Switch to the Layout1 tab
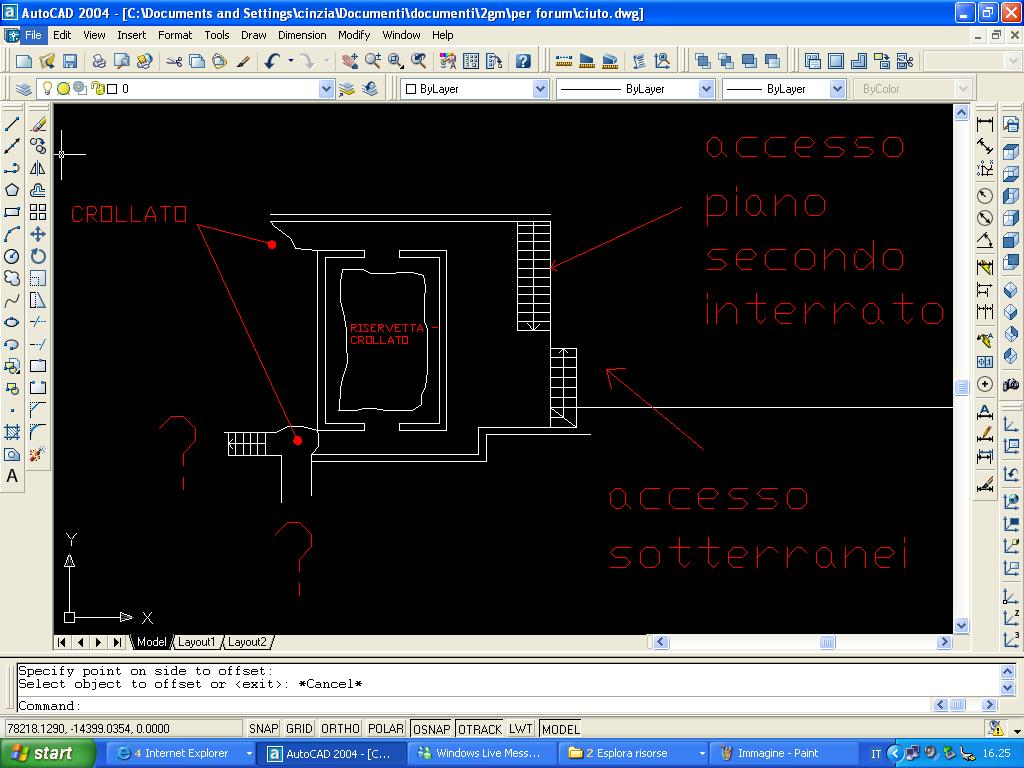 coord(197,642)
